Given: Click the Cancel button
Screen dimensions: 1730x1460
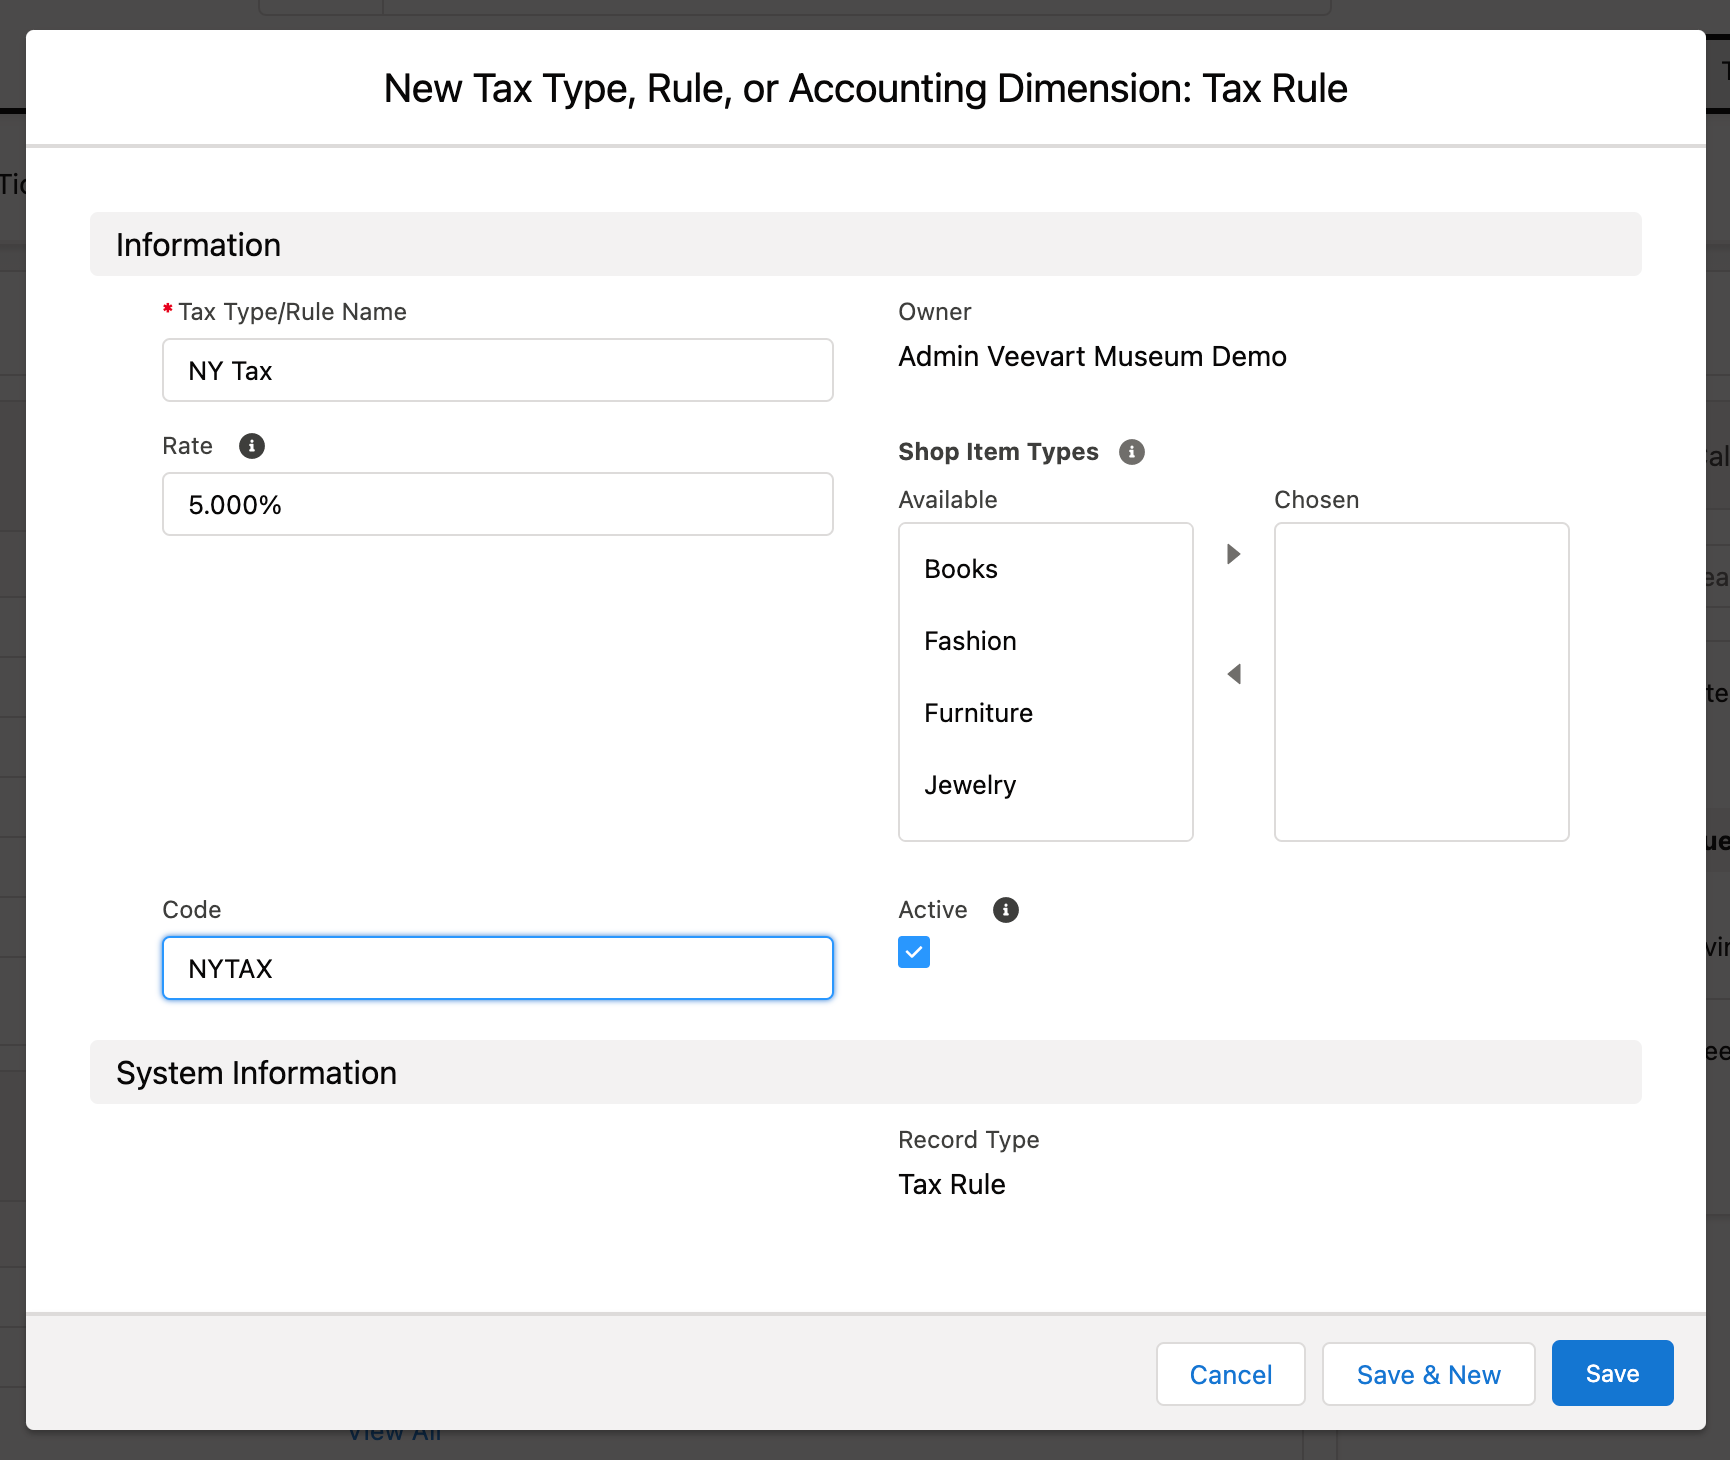Looking at the screenshot, I should tap(1230, 1374).
